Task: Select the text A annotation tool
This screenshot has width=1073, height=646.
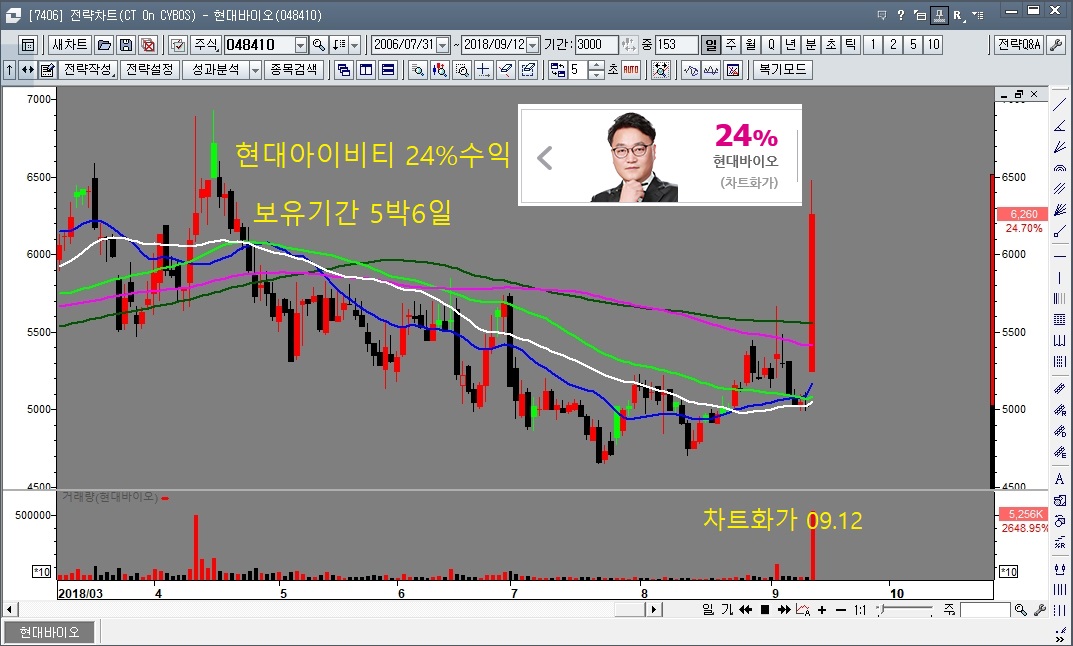Action: click(x=1060, y=479)
